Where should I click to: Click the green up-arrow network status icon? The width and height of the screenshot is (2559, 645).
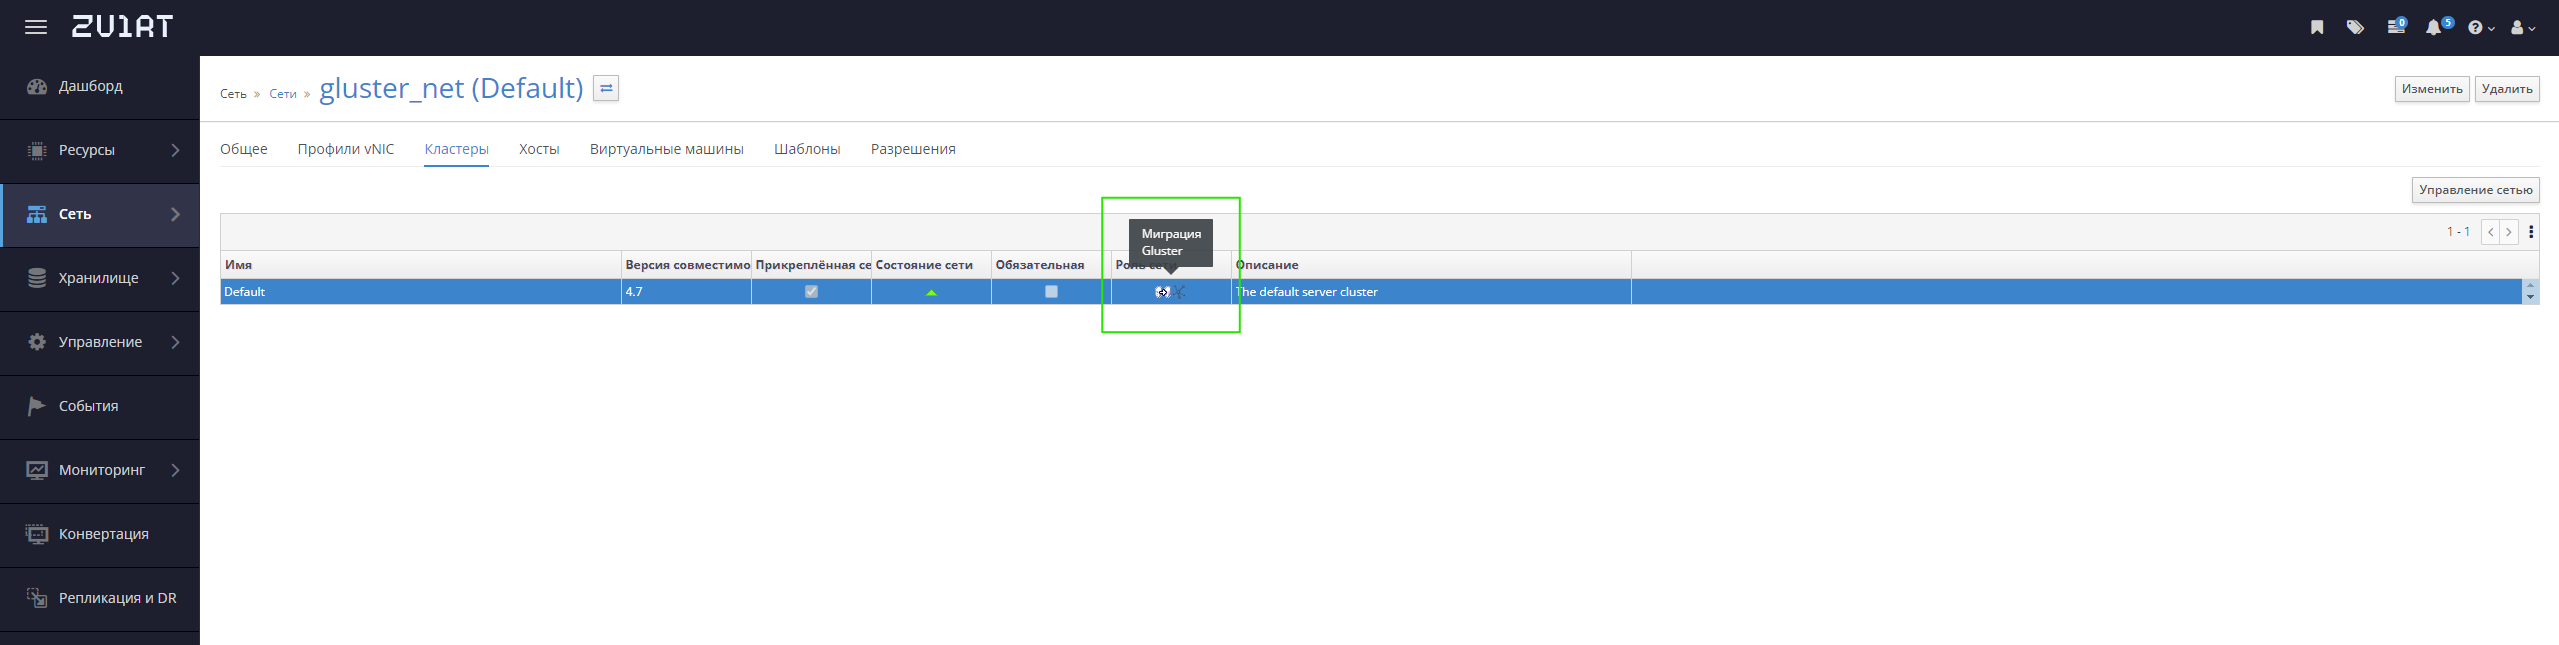coord(931,292)
